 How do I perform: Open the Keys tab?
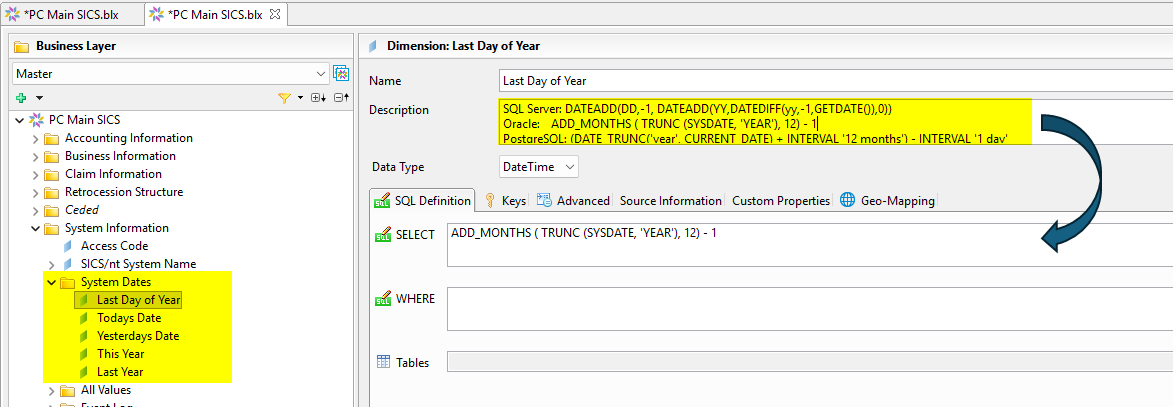point(506,201)
